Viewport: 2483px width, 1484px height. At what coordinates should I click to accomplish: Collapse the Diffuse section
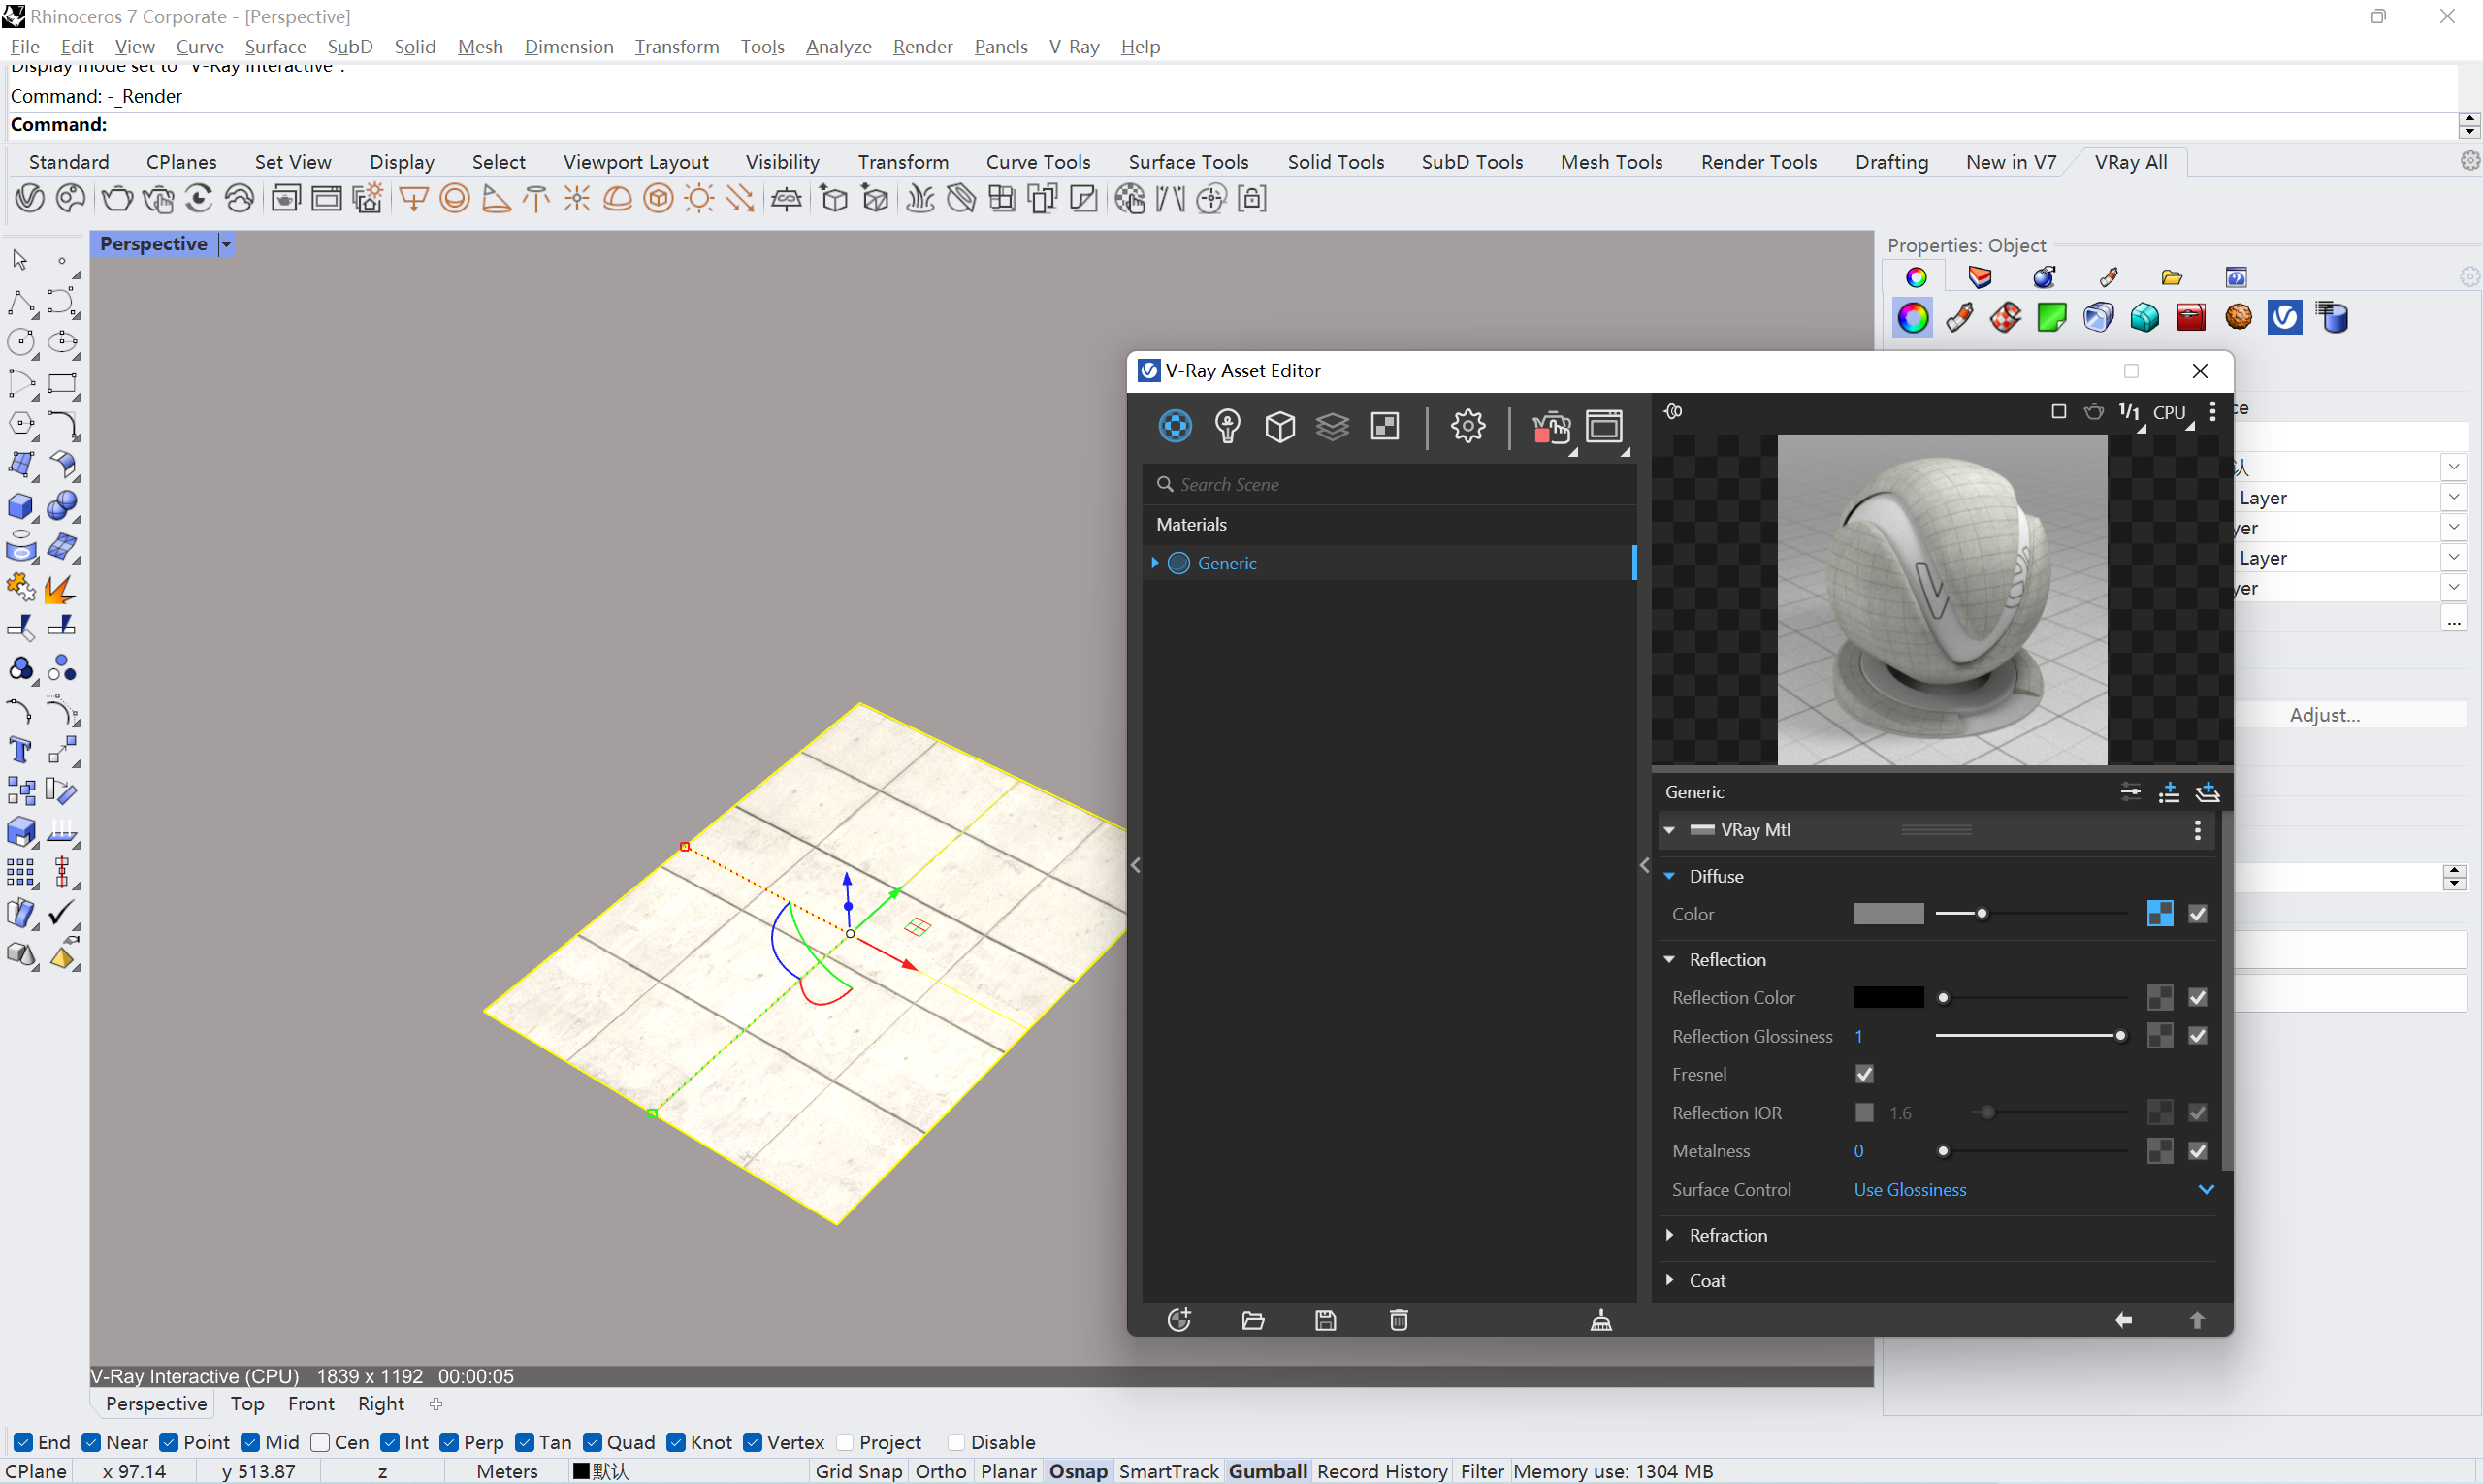click(1669, 876)
